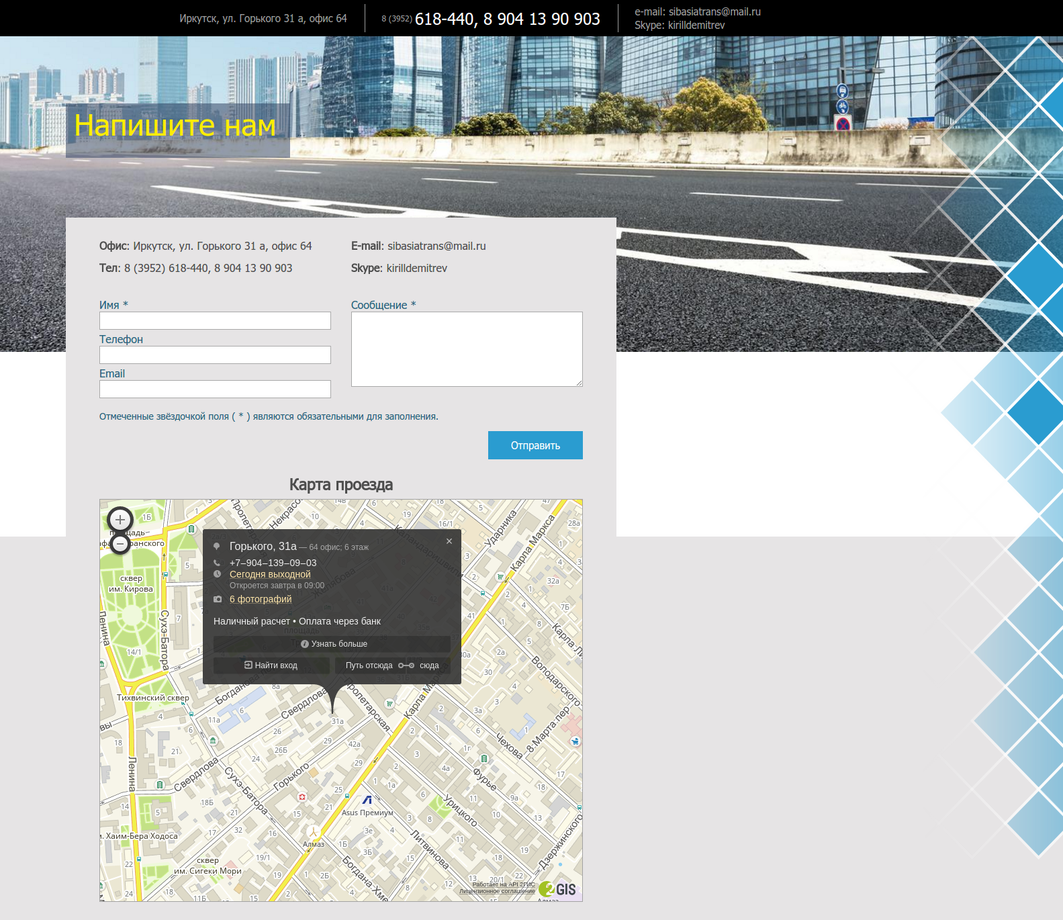The width and height of the screenshot is (1063, 920).
Task: Close the Горького 31а map popup
Action: pyautogui.click(x=449, y=541)
